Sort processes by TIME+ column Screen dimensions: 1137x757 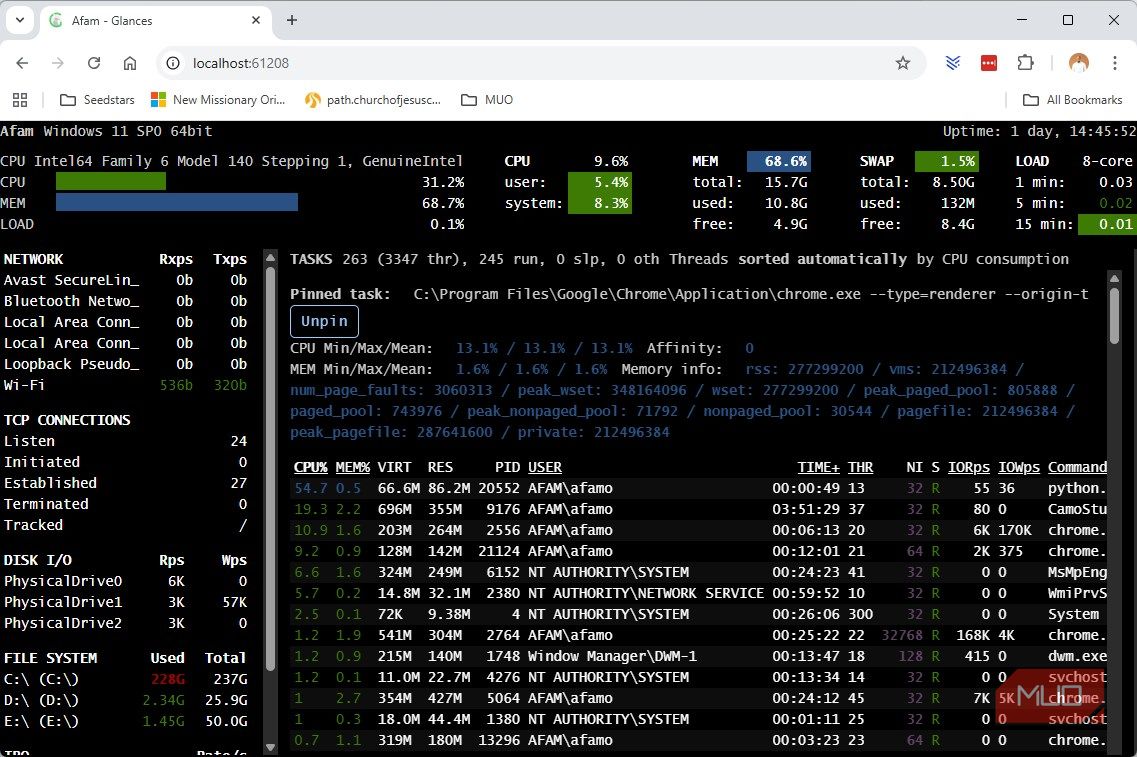[819, 468]
